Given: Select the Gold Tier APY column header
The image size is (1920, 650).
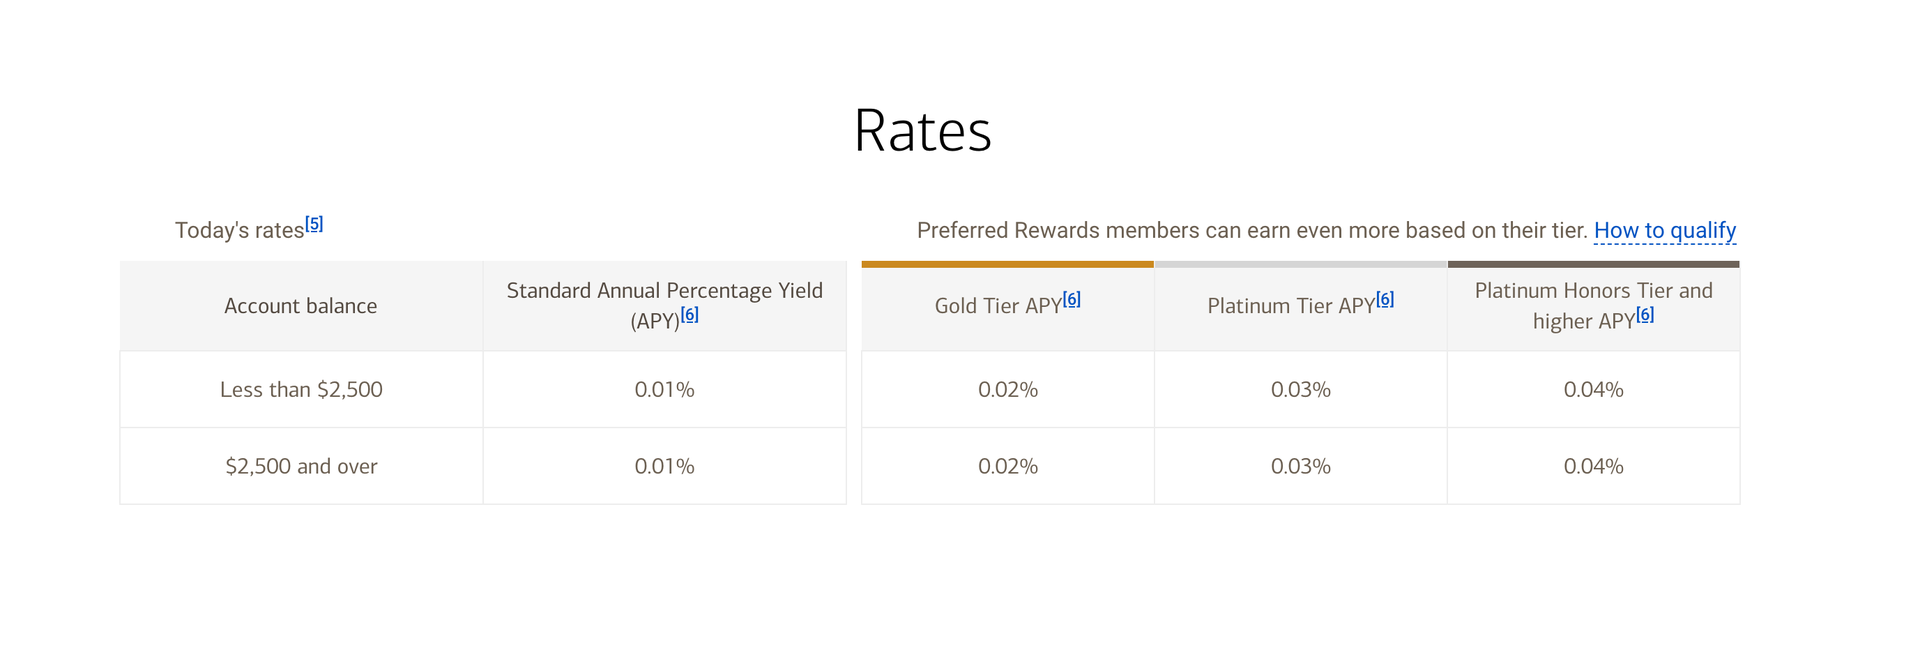Looking at the screenshot, I should click(1006, 305).
